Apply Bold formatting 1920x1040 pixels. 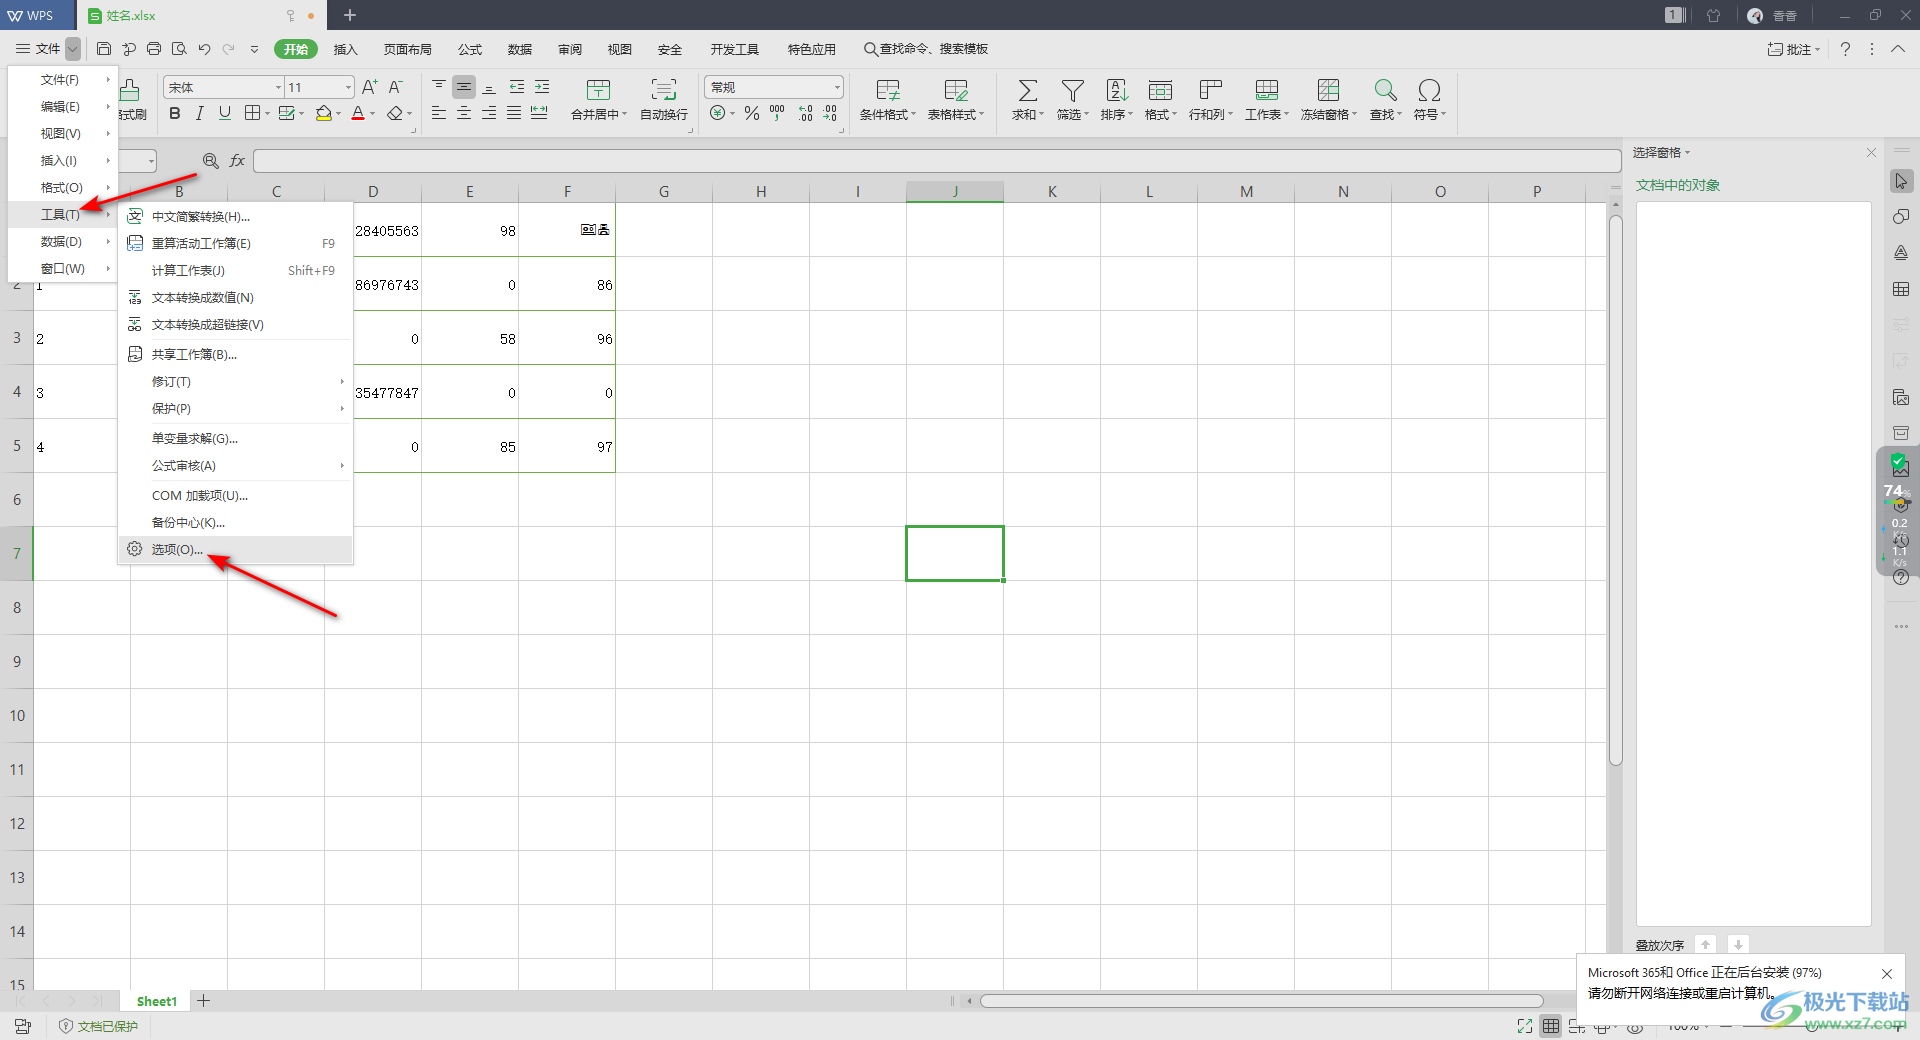coord(175,114)
